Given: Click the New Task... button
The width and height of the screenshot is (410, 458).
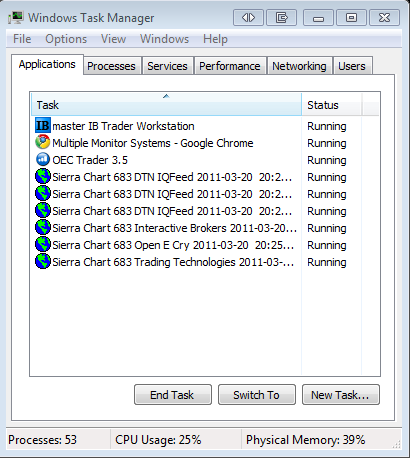Looking at the screenshot, I should (x=341, y=395).
